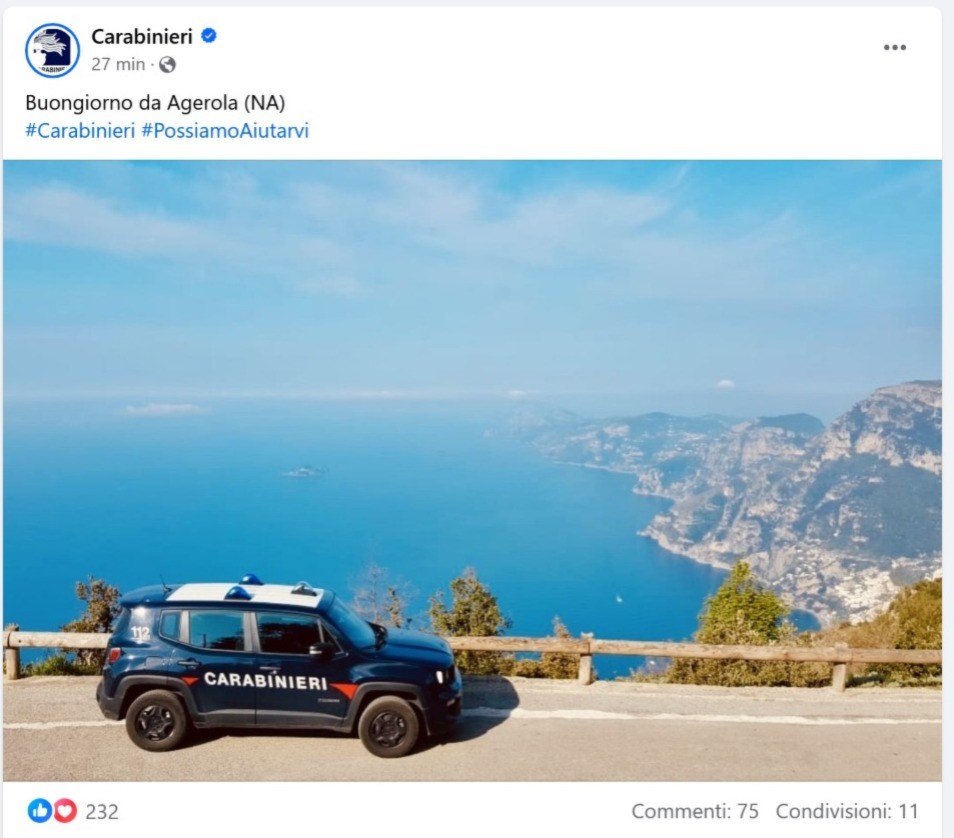The width and height of the screenshot is (954, 838).
Task: Click the CARABINIERI lettering on the car
Action: (x=266, y=680)
